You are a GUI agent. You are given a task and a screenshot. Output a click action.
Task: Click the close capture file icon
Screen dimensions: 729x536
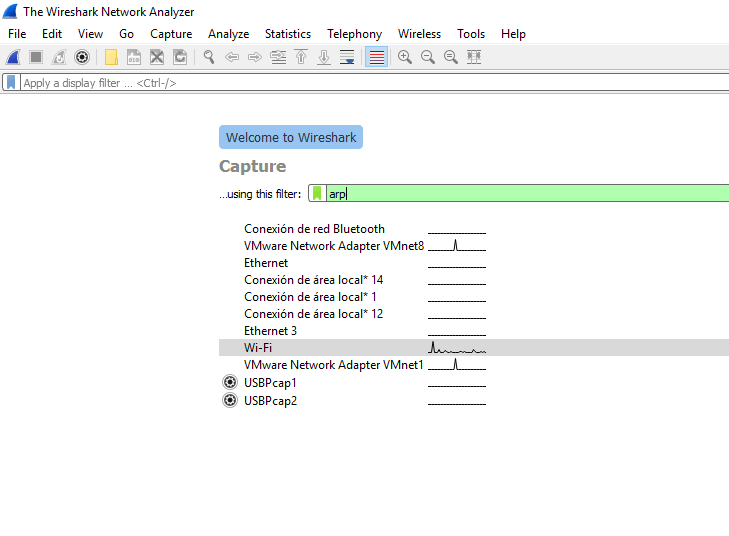(157, 57)
